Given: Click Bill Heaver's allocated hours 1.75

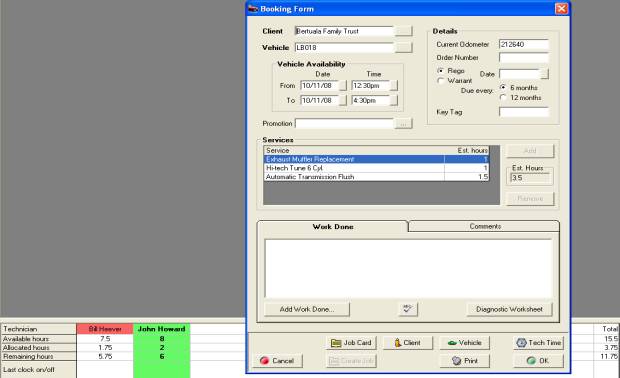Looking at the screenshot, I should coord(105,348).
